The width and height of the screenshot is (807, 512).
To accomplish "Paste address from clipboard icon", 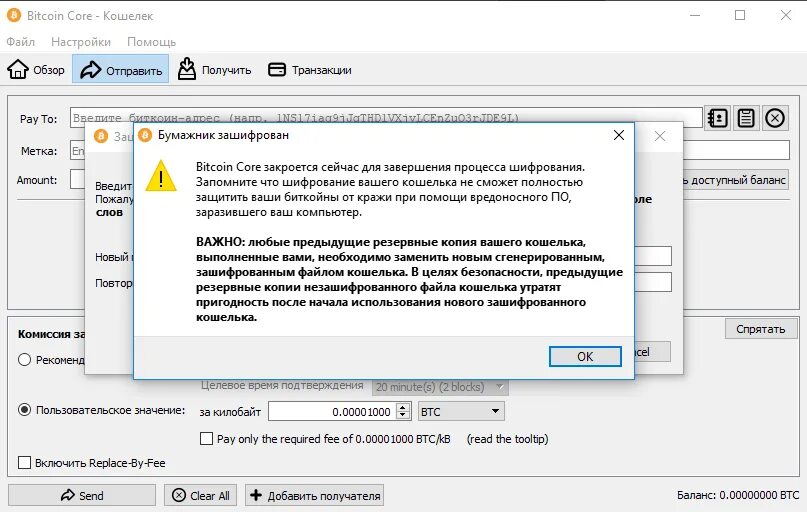I will coord(746,118).
